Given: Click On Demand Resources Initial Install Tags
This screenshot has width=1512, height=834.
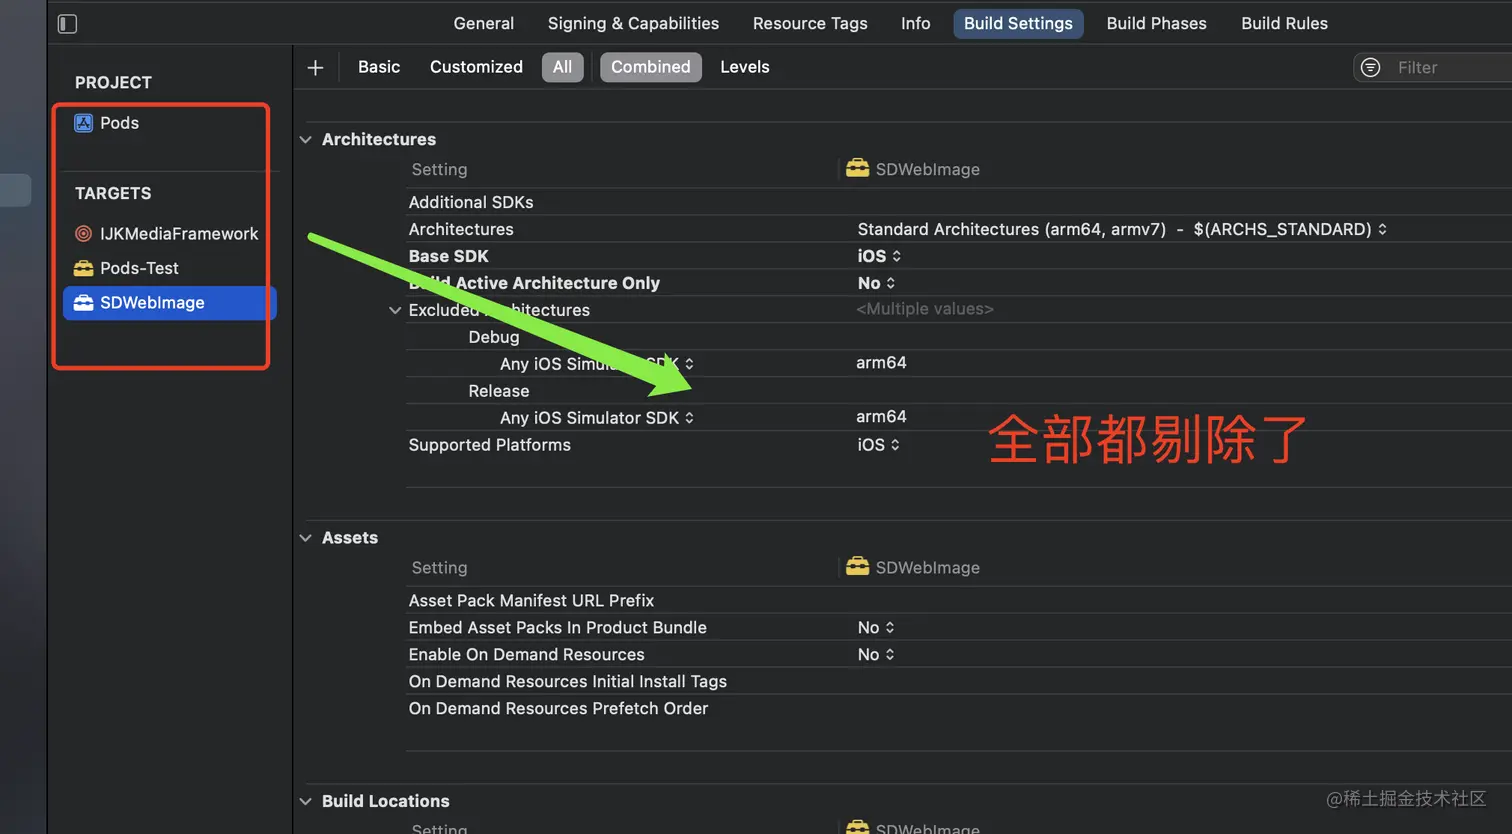Looking at the screenshot, I should point(567,682).
